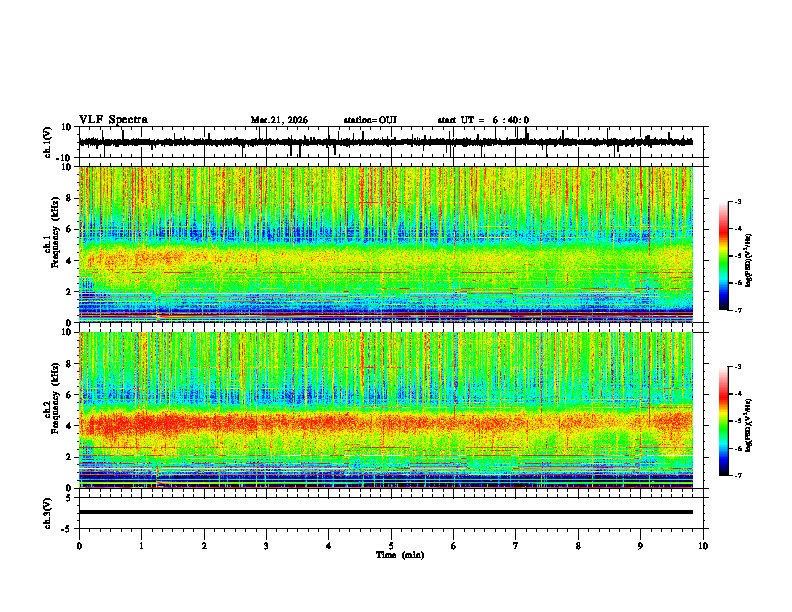This screenshot has height=612, width=792.
Task: Click the ch.2 spectrogram panel
Action: click(385, 410)
